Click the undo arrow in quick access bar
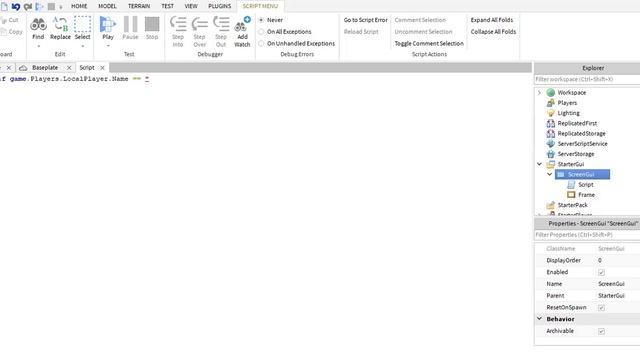The image size is (640, 360). coord(16,6)
